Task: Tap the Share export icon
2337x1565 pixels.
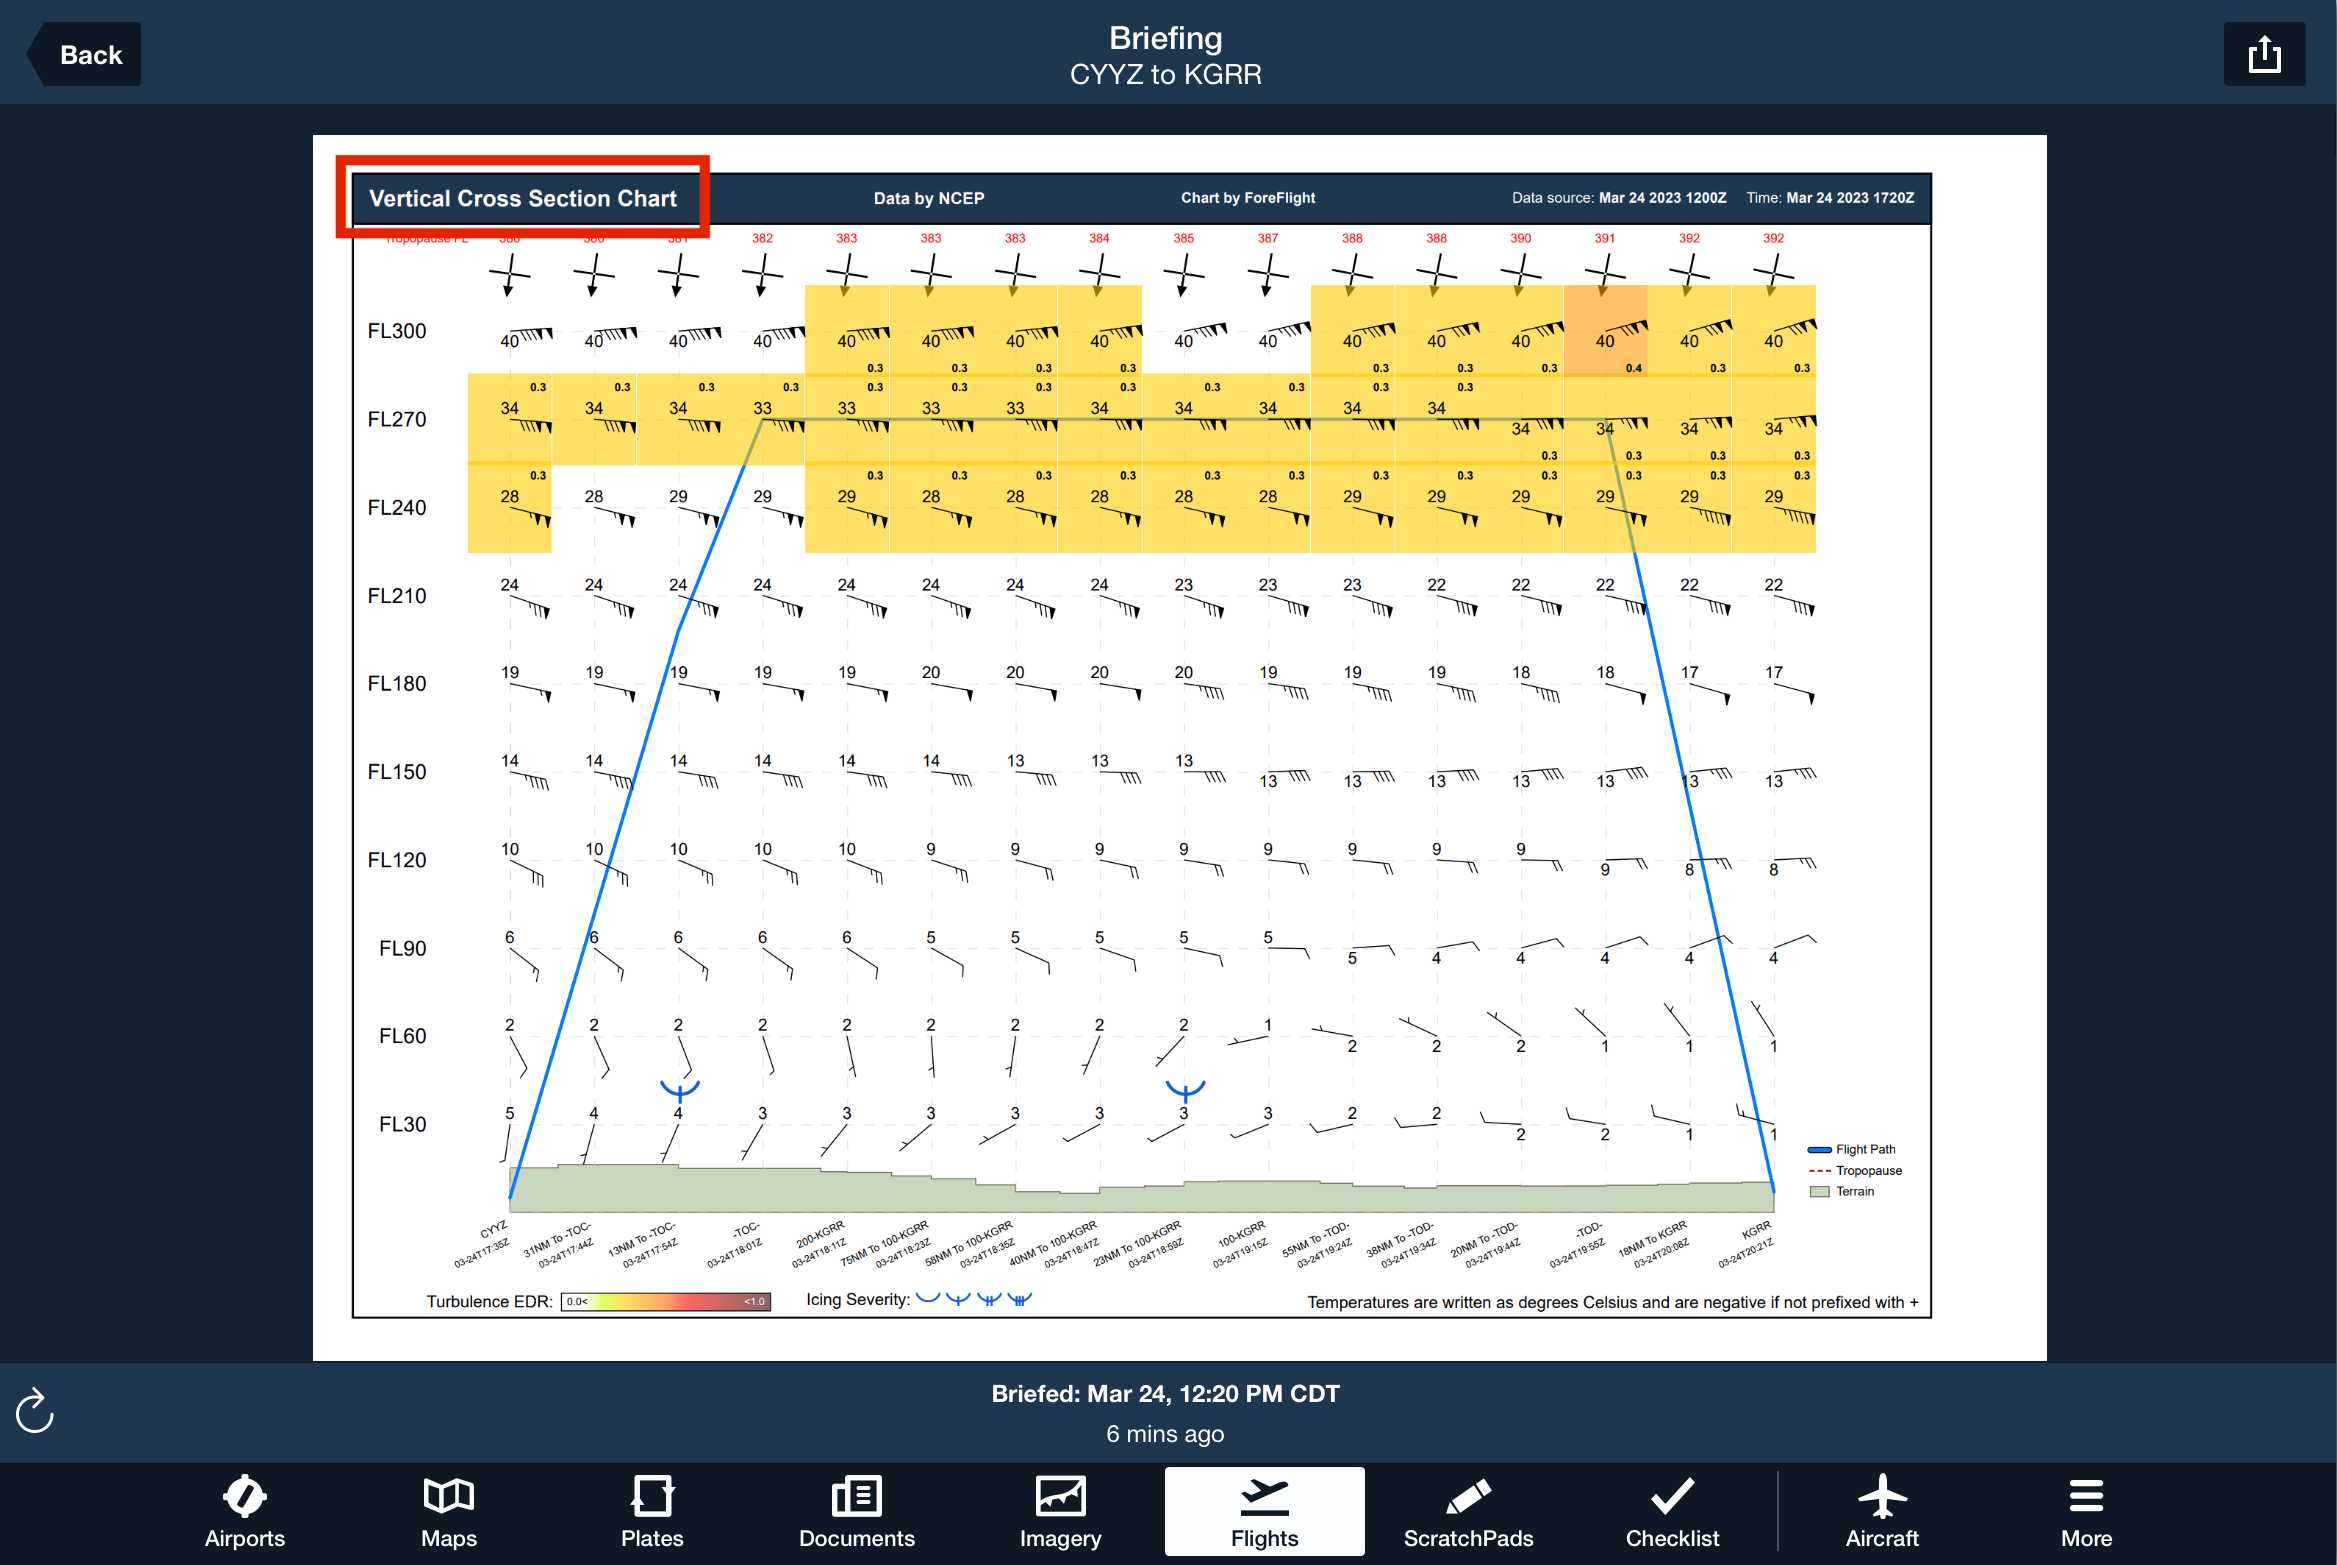Action: pyautogui.click(x=2263, y=54)
